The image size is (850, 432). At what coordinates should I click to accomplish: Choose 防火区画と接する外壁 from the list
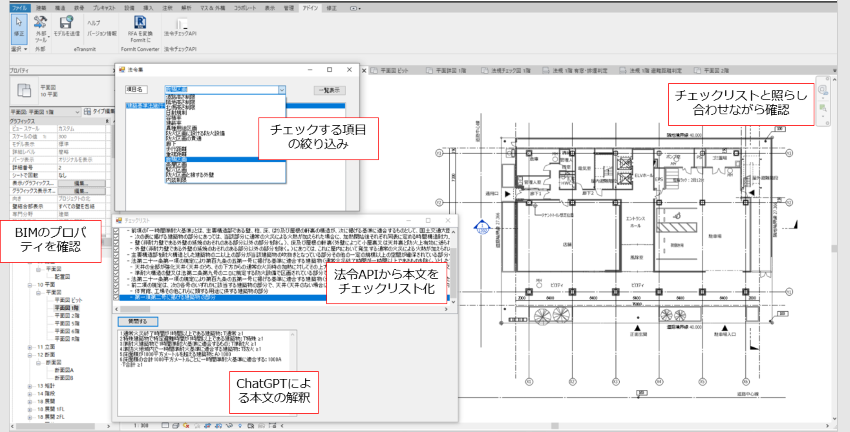pyautogui.click(x=190, y=175)
